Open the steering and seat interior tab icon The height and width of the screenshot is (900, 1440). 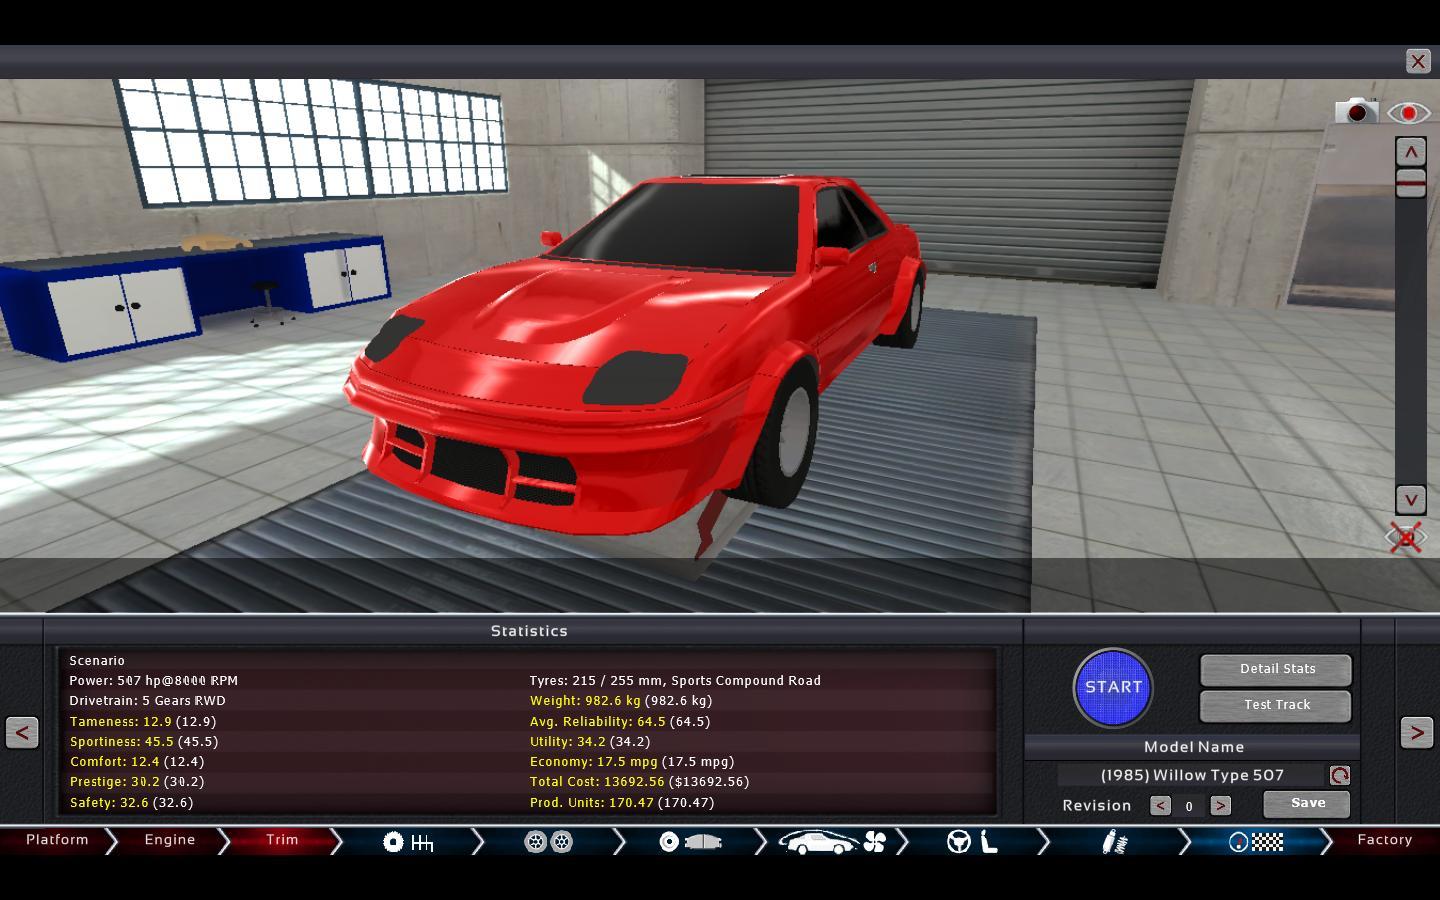click(x=972, y=842)
